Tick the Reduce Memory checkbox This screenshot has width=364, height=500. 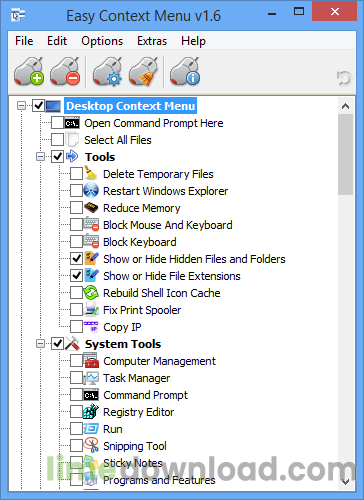[x=76, y=208]
